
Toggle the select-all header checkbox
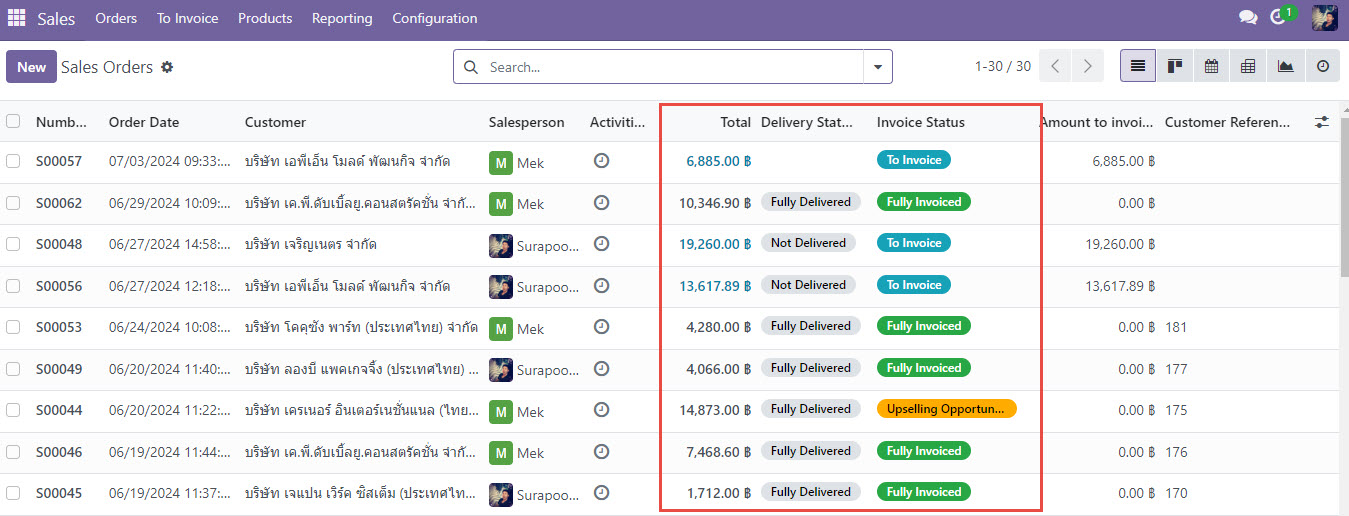point(13,122)
